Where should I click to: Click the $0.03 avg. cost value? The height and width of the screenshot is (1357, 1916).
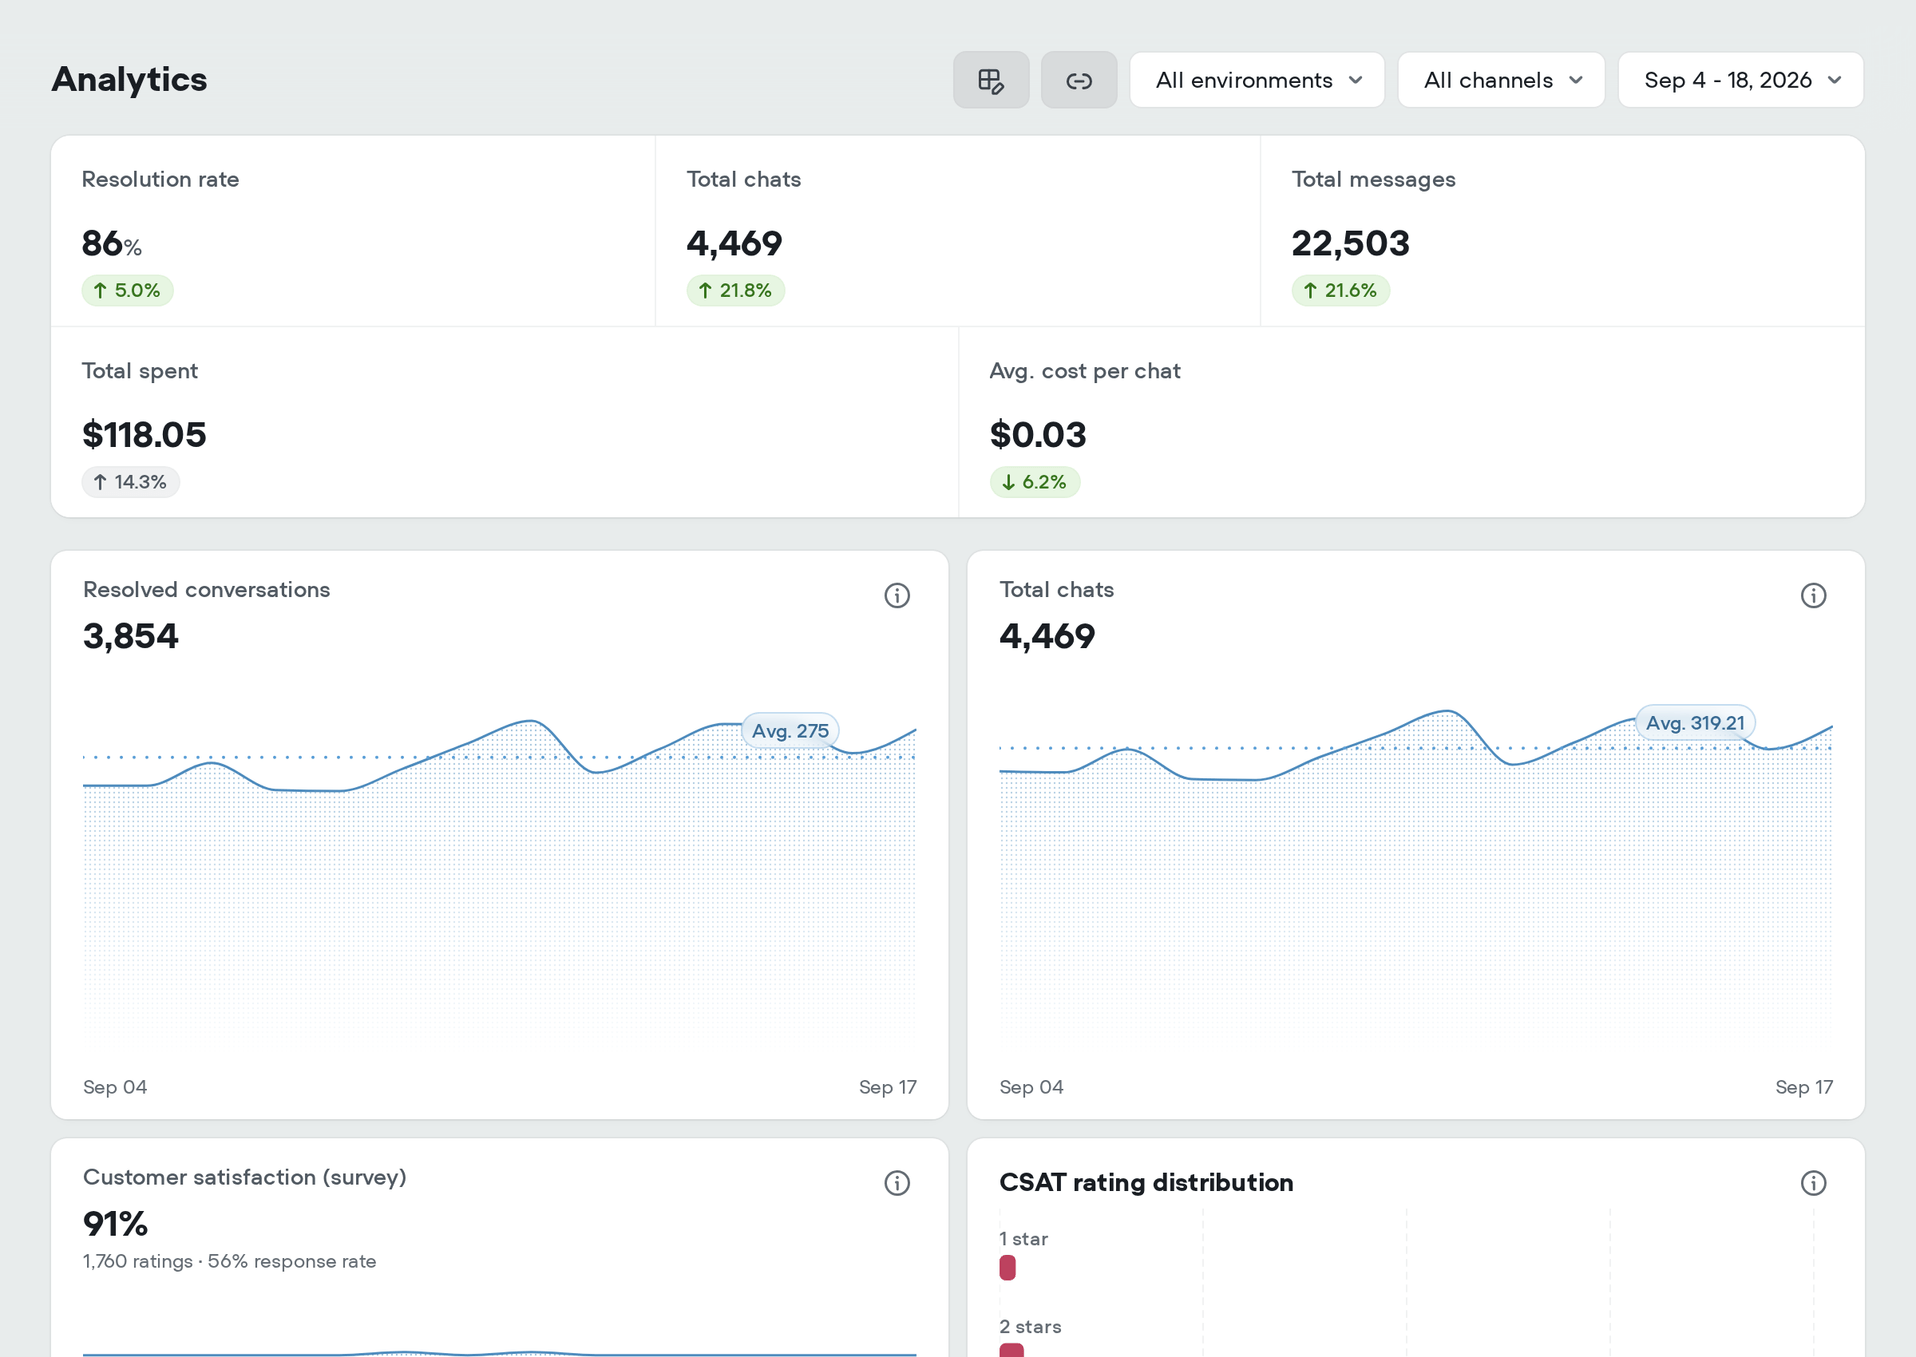click(x=1038, y=435)
